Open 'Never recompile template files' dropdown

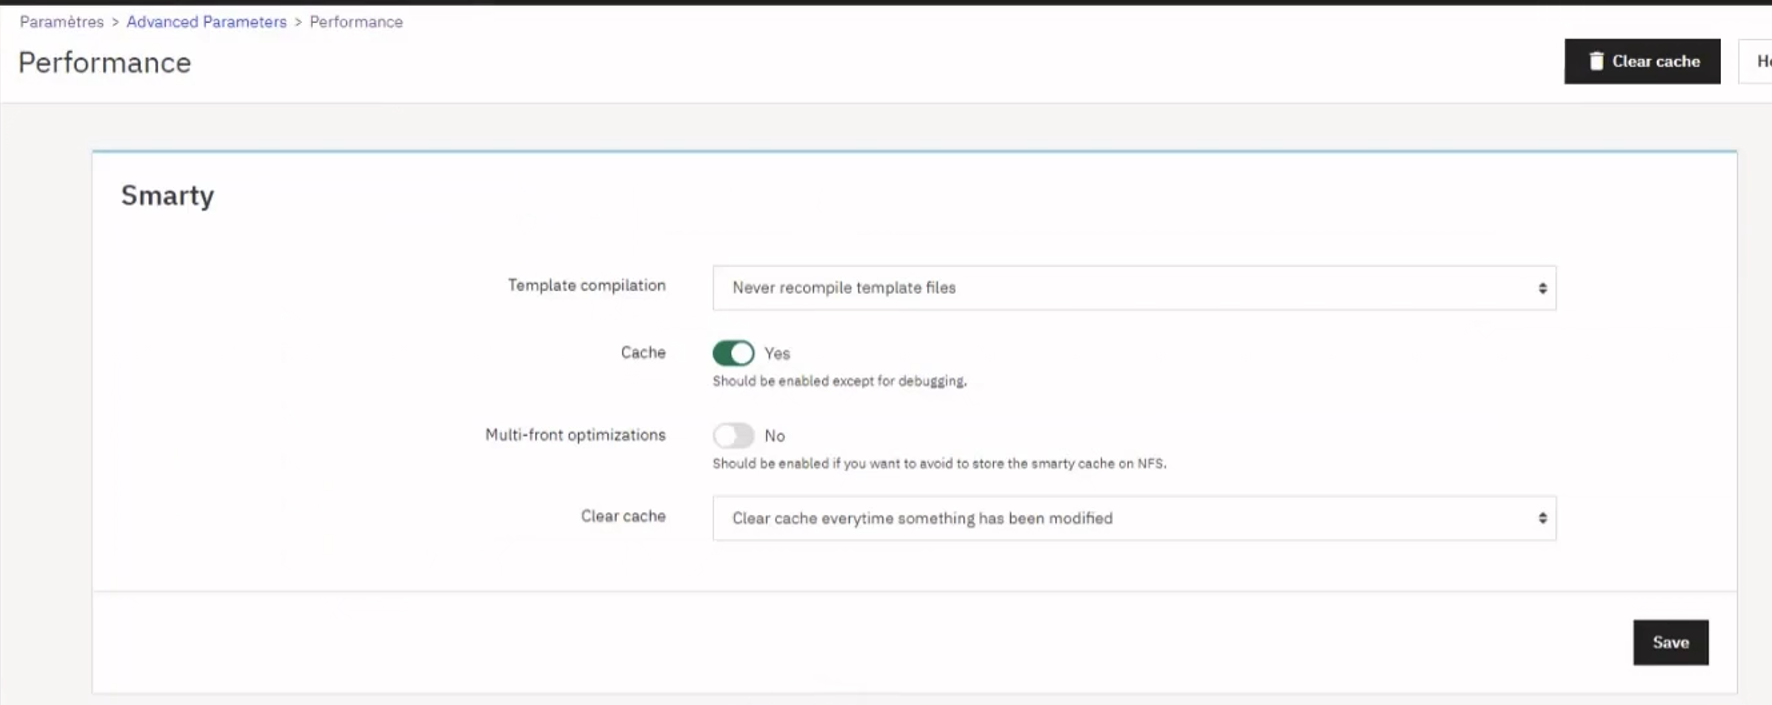point(1133,288)
